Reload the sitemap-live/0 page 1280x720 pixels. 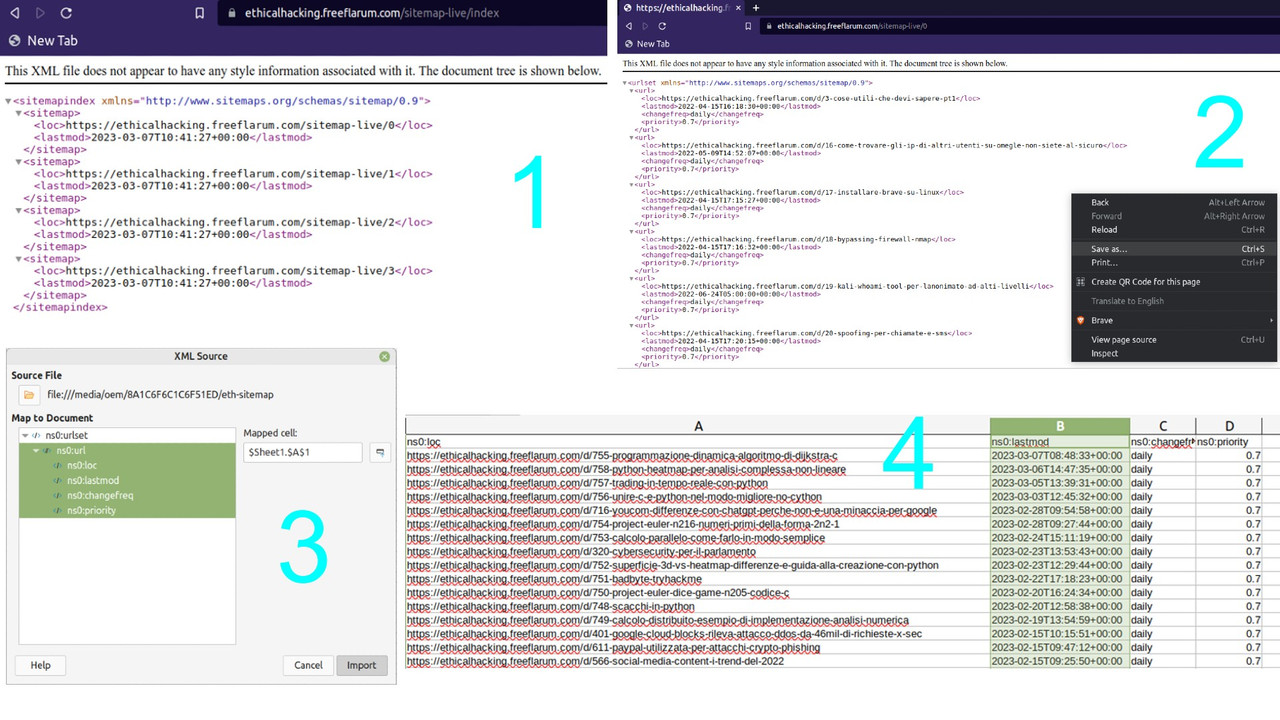coord(662,26)
